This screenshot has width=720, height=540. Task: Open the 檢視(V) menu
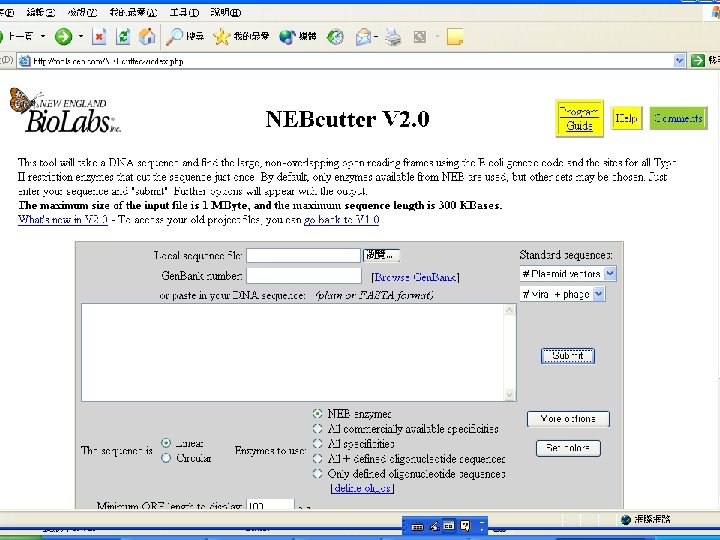coord(82,12)
